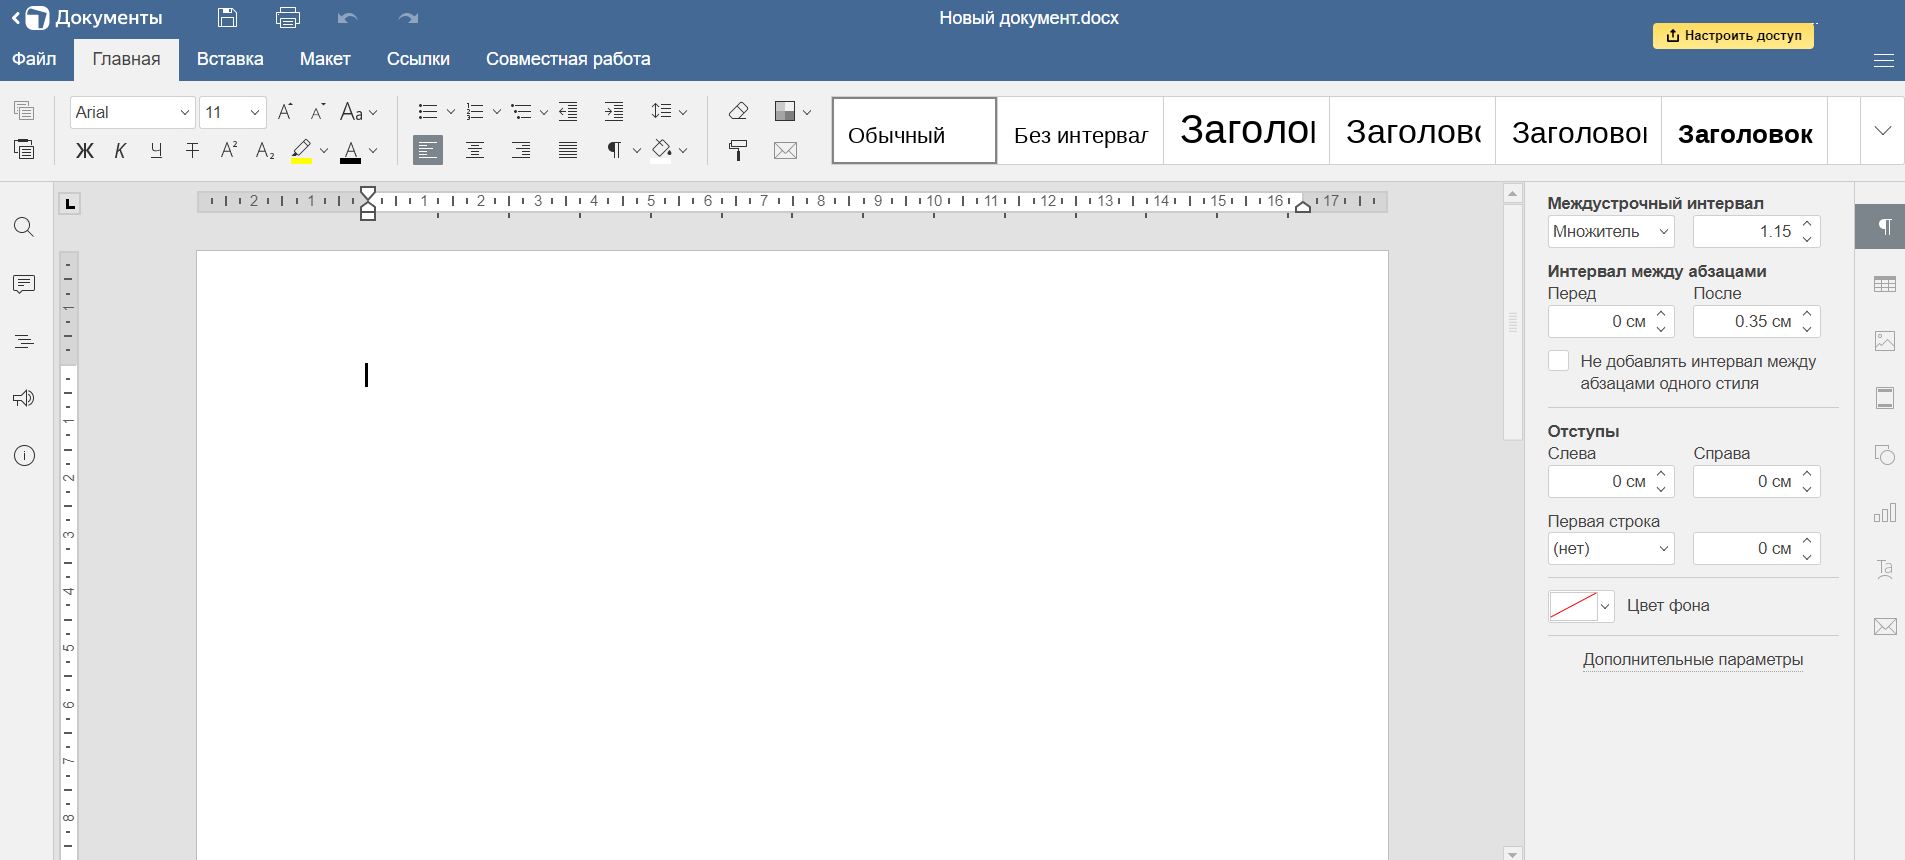This screenshot has width=1905, height=860.
Task: Toggle bold text formatting
Action: [85, 150]
